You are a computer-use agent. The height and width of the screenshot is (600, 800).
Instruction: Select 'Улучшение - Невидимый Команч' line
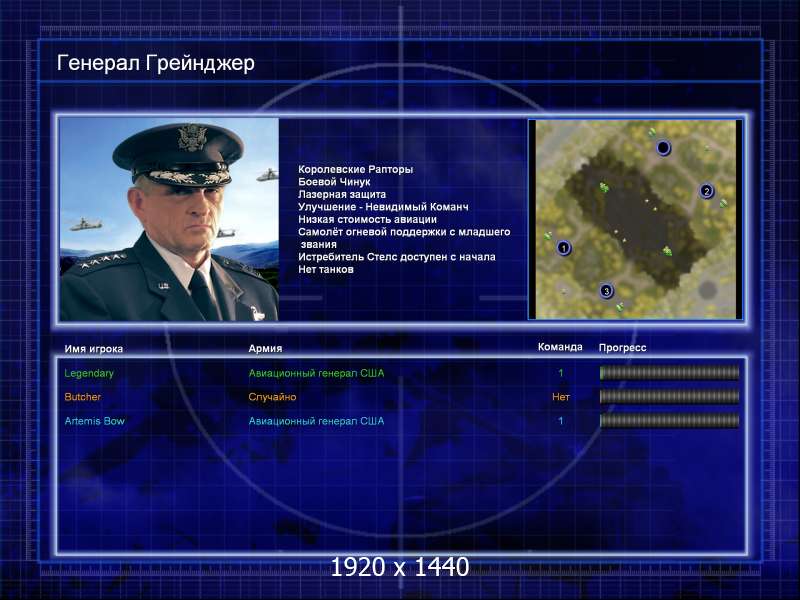click(383, 207)
